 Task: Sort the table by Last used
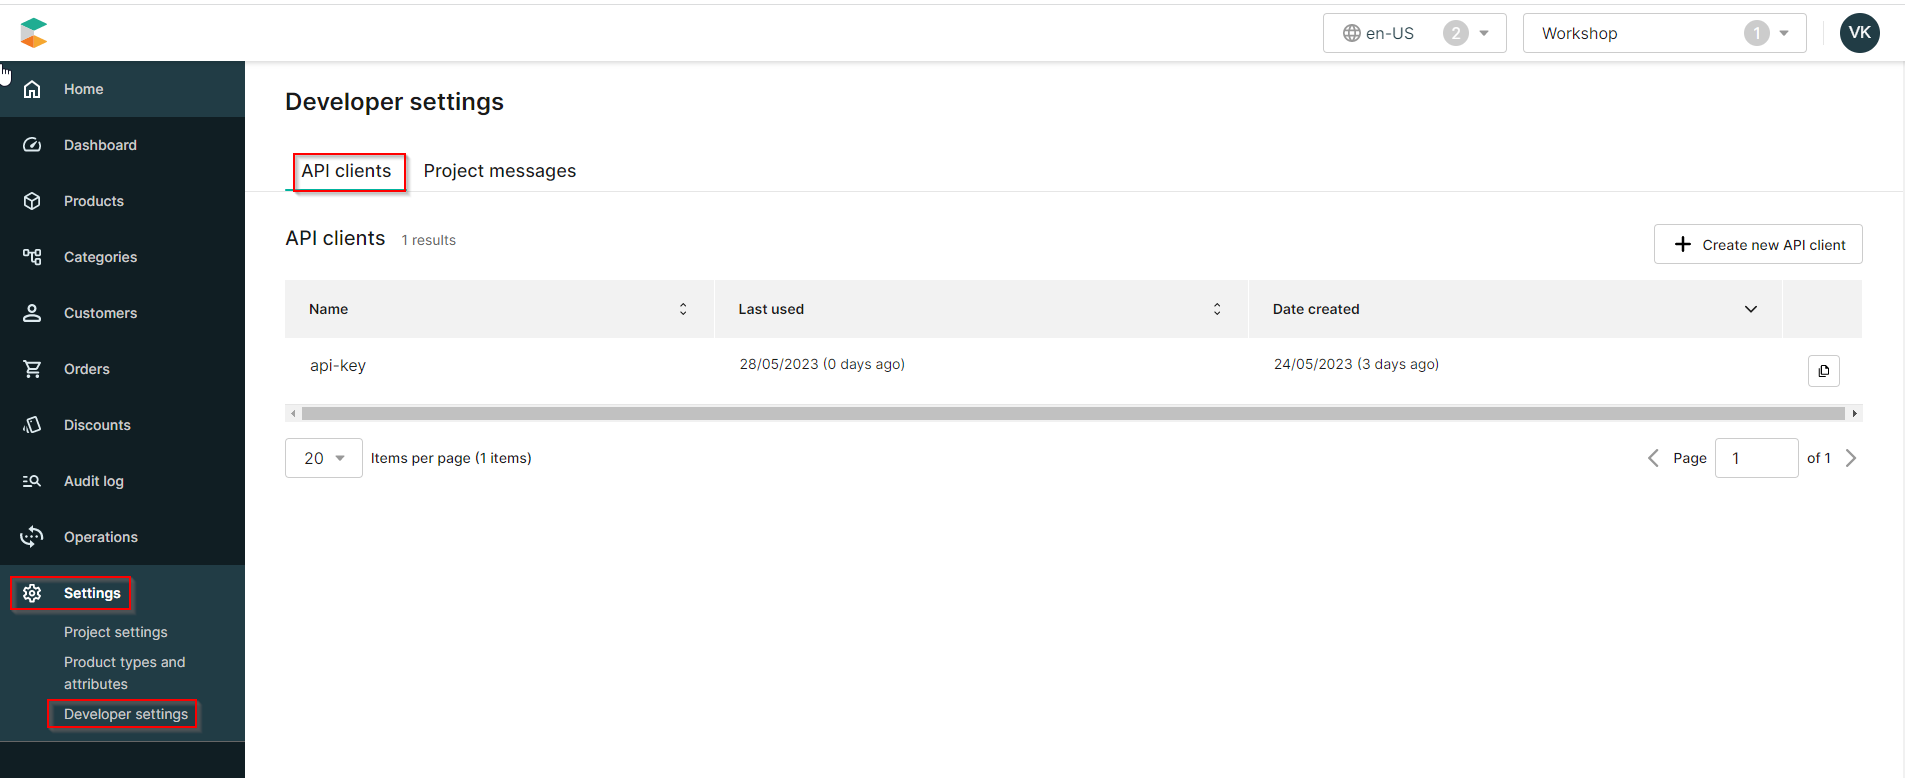pos(1216,309)
